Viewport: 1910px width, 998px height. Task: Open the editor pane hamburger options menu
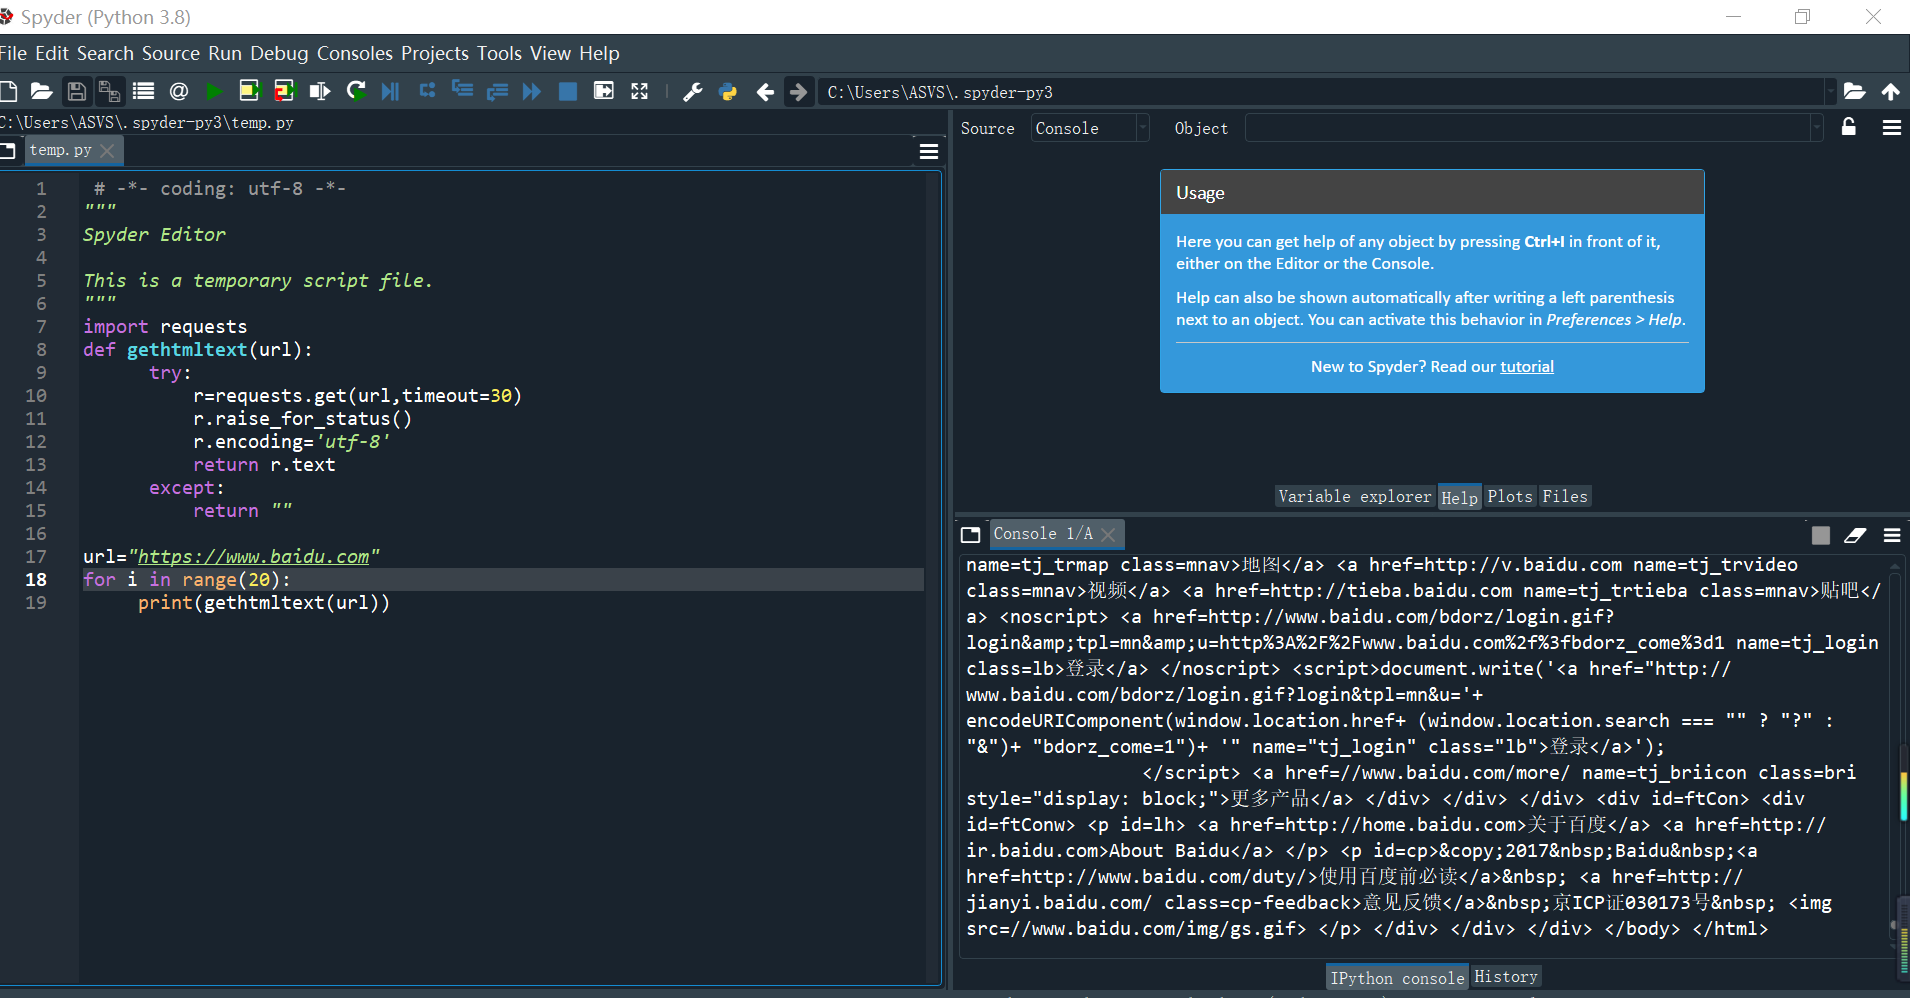pos(929,151)
